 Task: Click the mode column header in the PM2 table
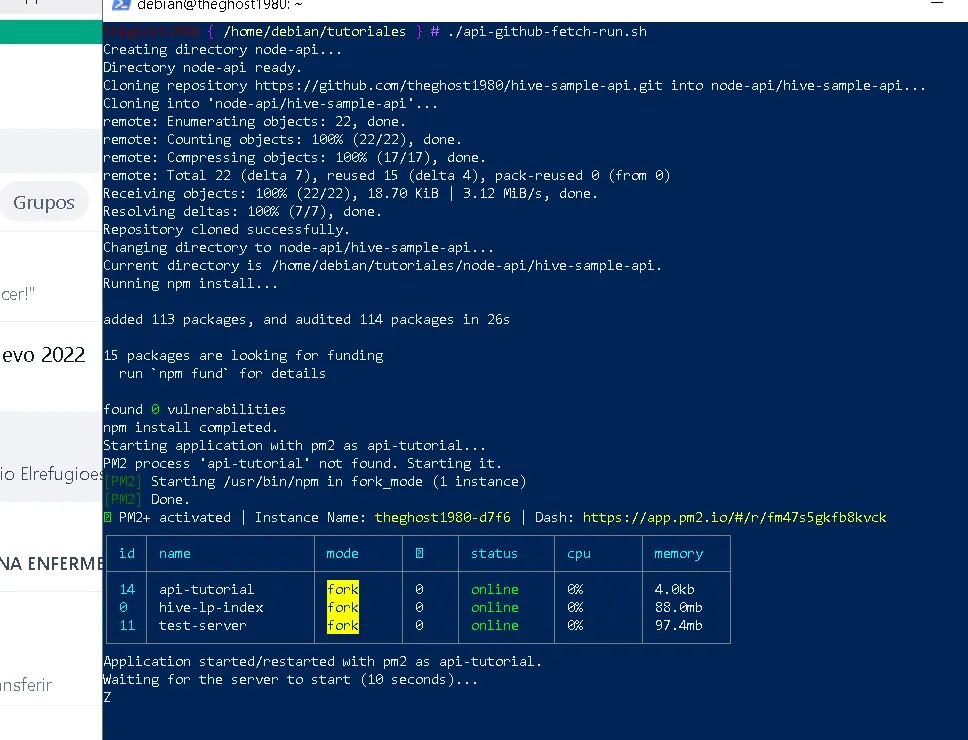click(x=342, y=554)
